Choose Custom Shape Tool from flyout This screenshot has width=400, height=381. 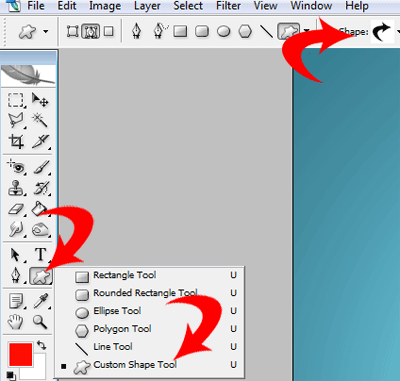click(x=150, y=365)
